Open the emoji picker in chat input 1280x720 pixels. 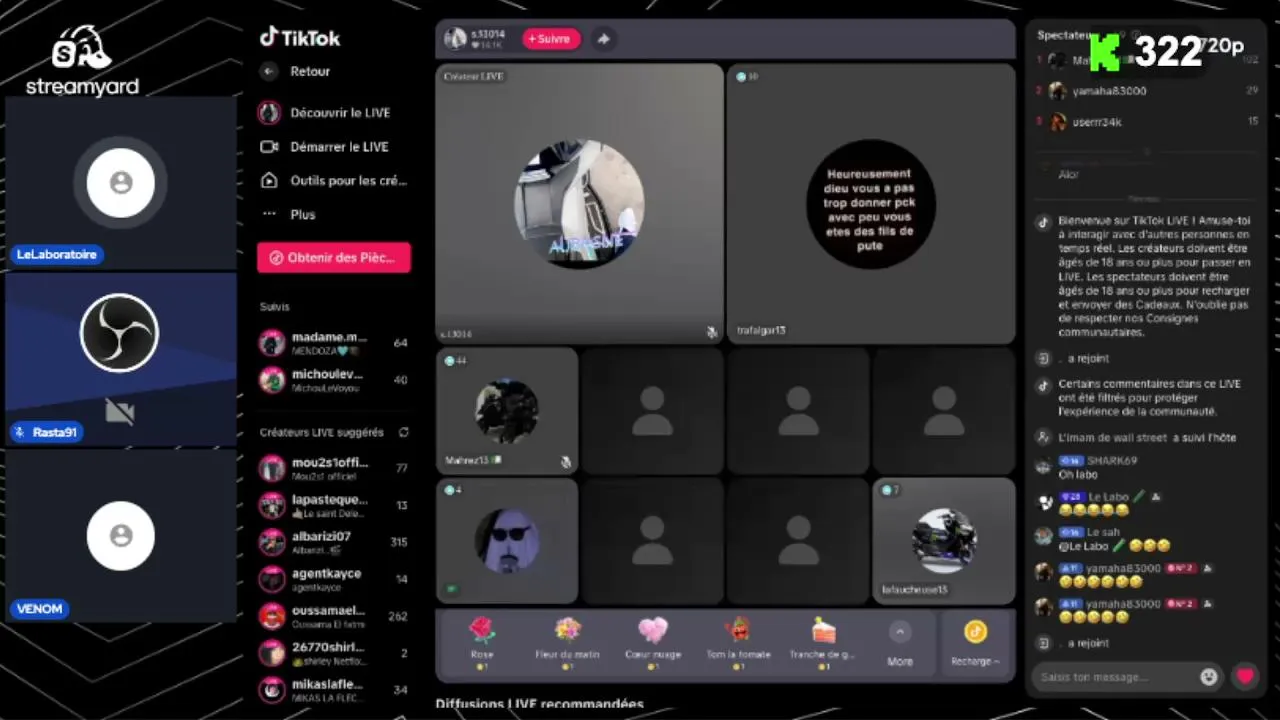[1209, 677]
